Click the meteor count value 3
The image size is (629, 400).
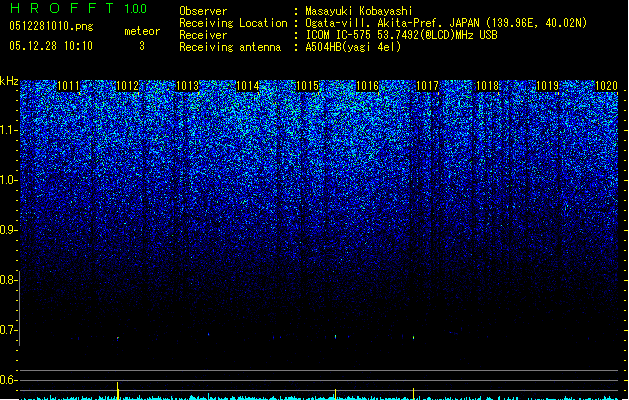coord(142,46)
